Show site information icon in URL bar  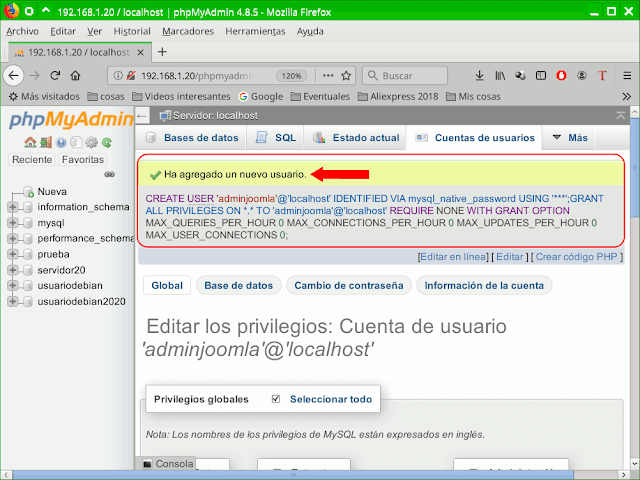118,76
